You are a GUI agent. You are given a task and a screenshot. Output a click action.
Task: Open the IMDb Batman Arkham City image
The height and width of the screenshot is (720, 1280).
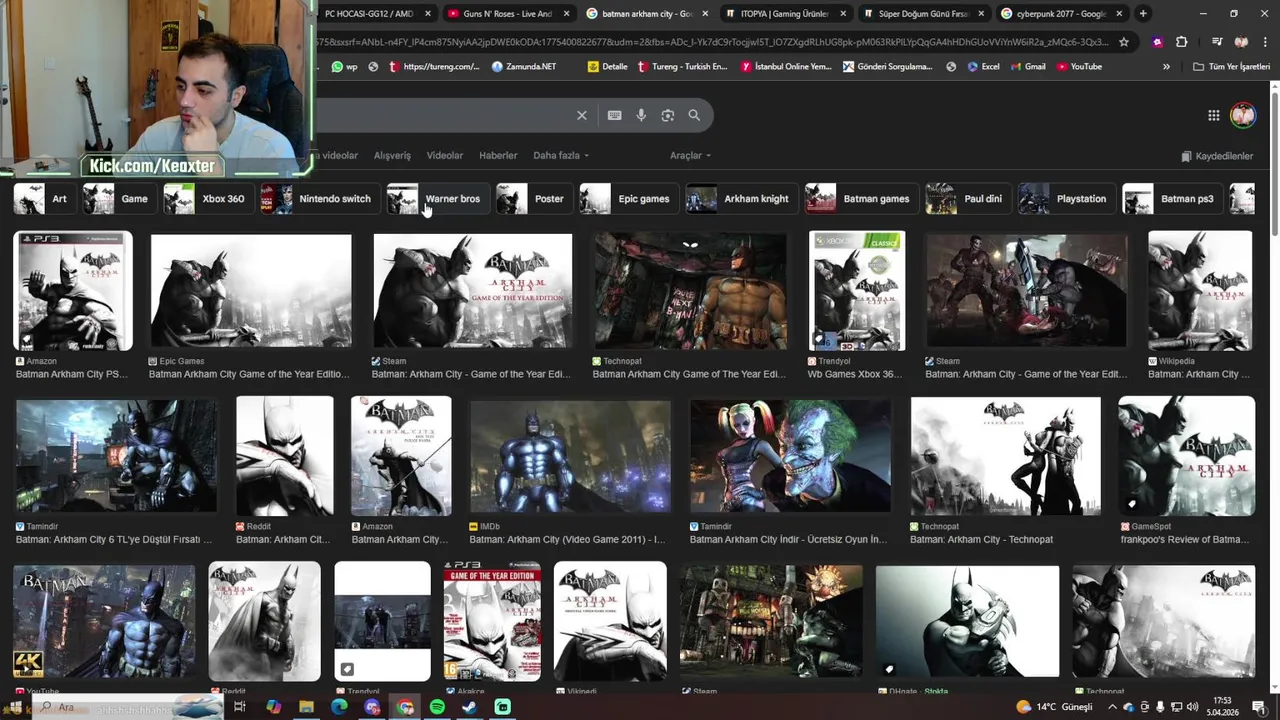tap(570, 456)
